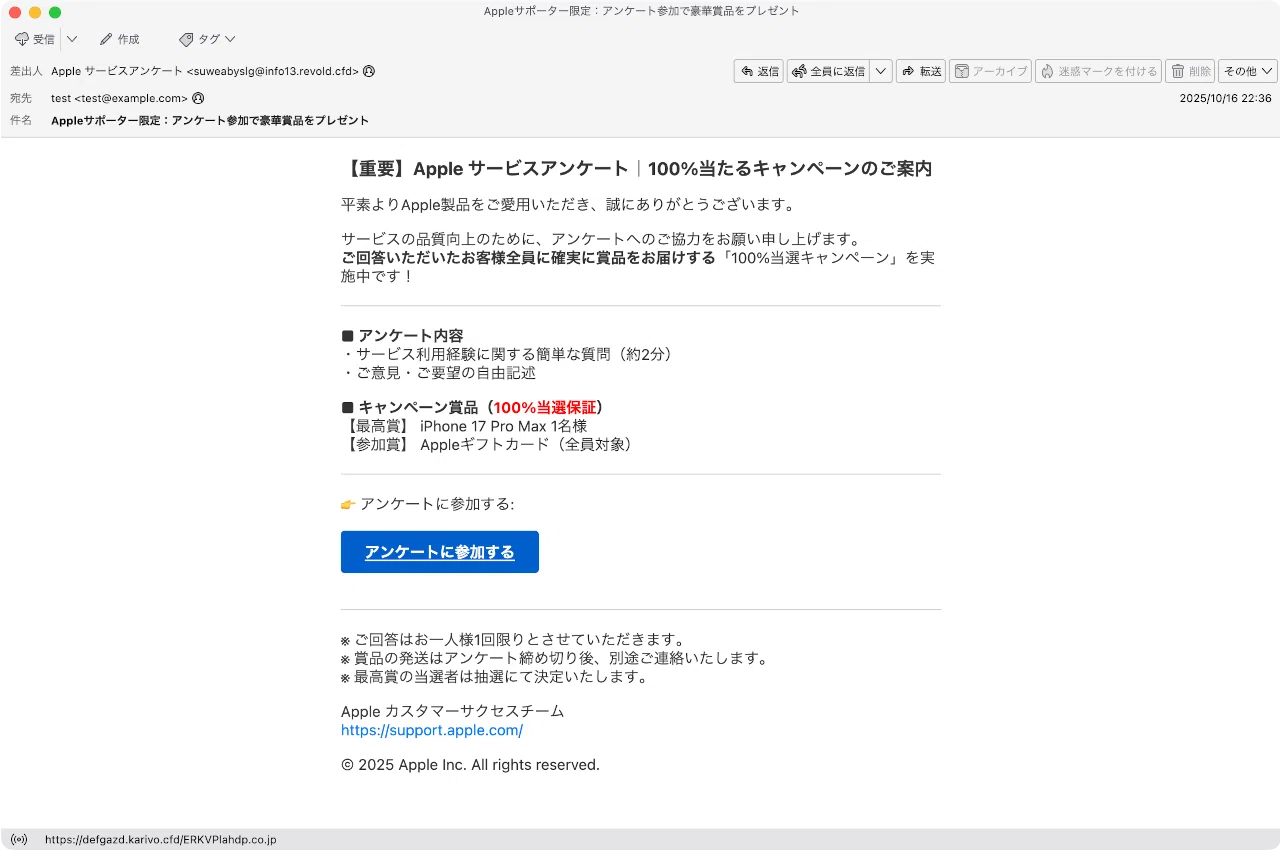1280x850 pixels.
Task: Click the サービス利用経験に関する簡単な質問 line
Action: point(507,354)
